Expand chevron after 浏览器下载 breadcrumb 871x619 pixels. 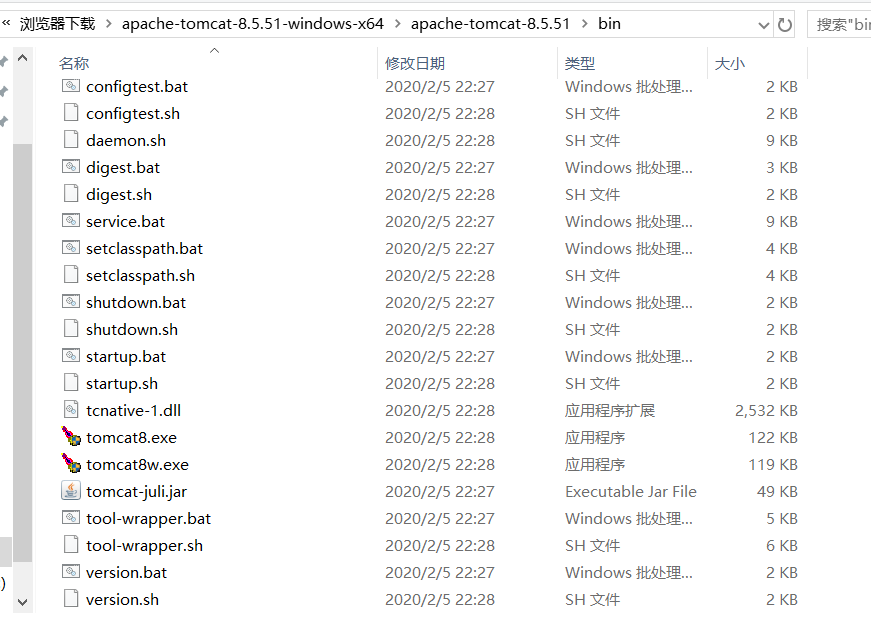point(109,24)
